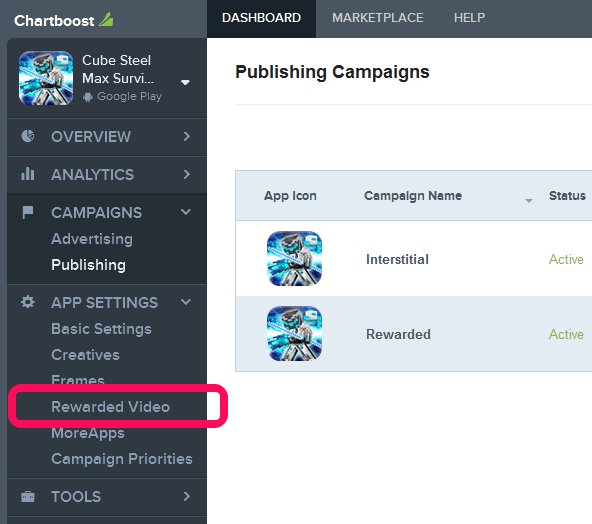Screen dimensions: 592x524
Task: Go to Campaign Priorities
Action: point(122,459)
